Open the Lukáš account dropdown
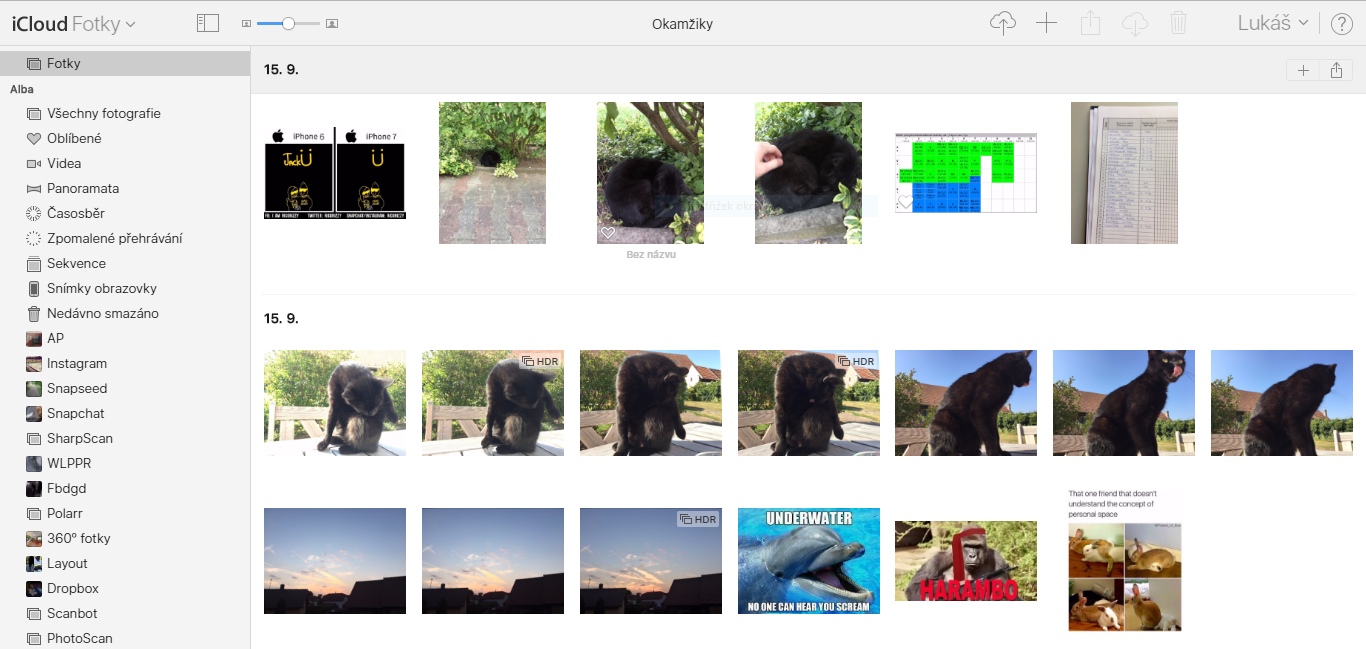1366x649 pixels. pos(1273,23)
